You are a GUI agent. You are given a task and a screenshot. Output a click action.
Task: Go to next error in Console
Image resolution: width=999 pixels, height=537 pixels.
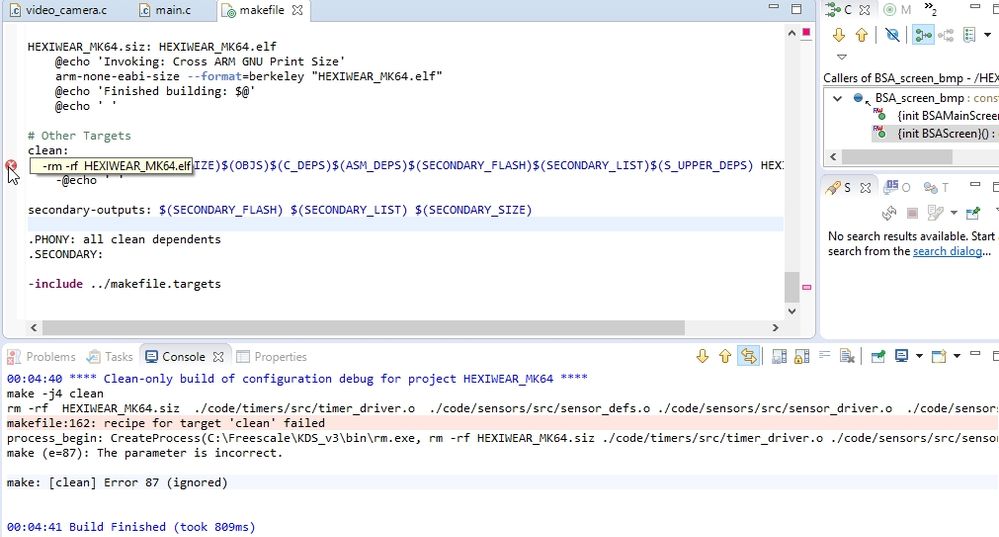click(x=702, y=356)
